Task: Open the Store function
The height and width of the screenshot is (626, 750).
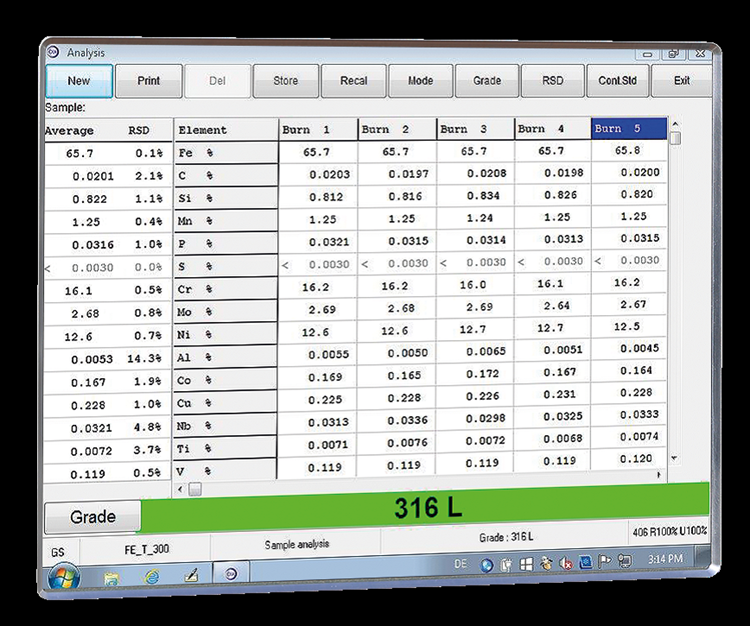Action: point(285,81)
